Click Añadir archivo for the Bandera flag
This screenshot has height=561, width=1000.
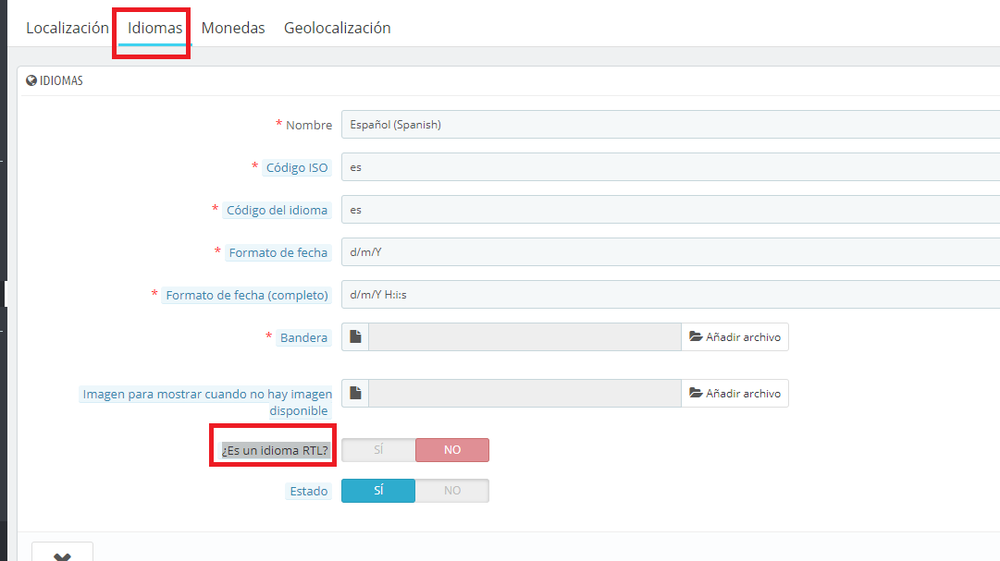click(735, 338)
